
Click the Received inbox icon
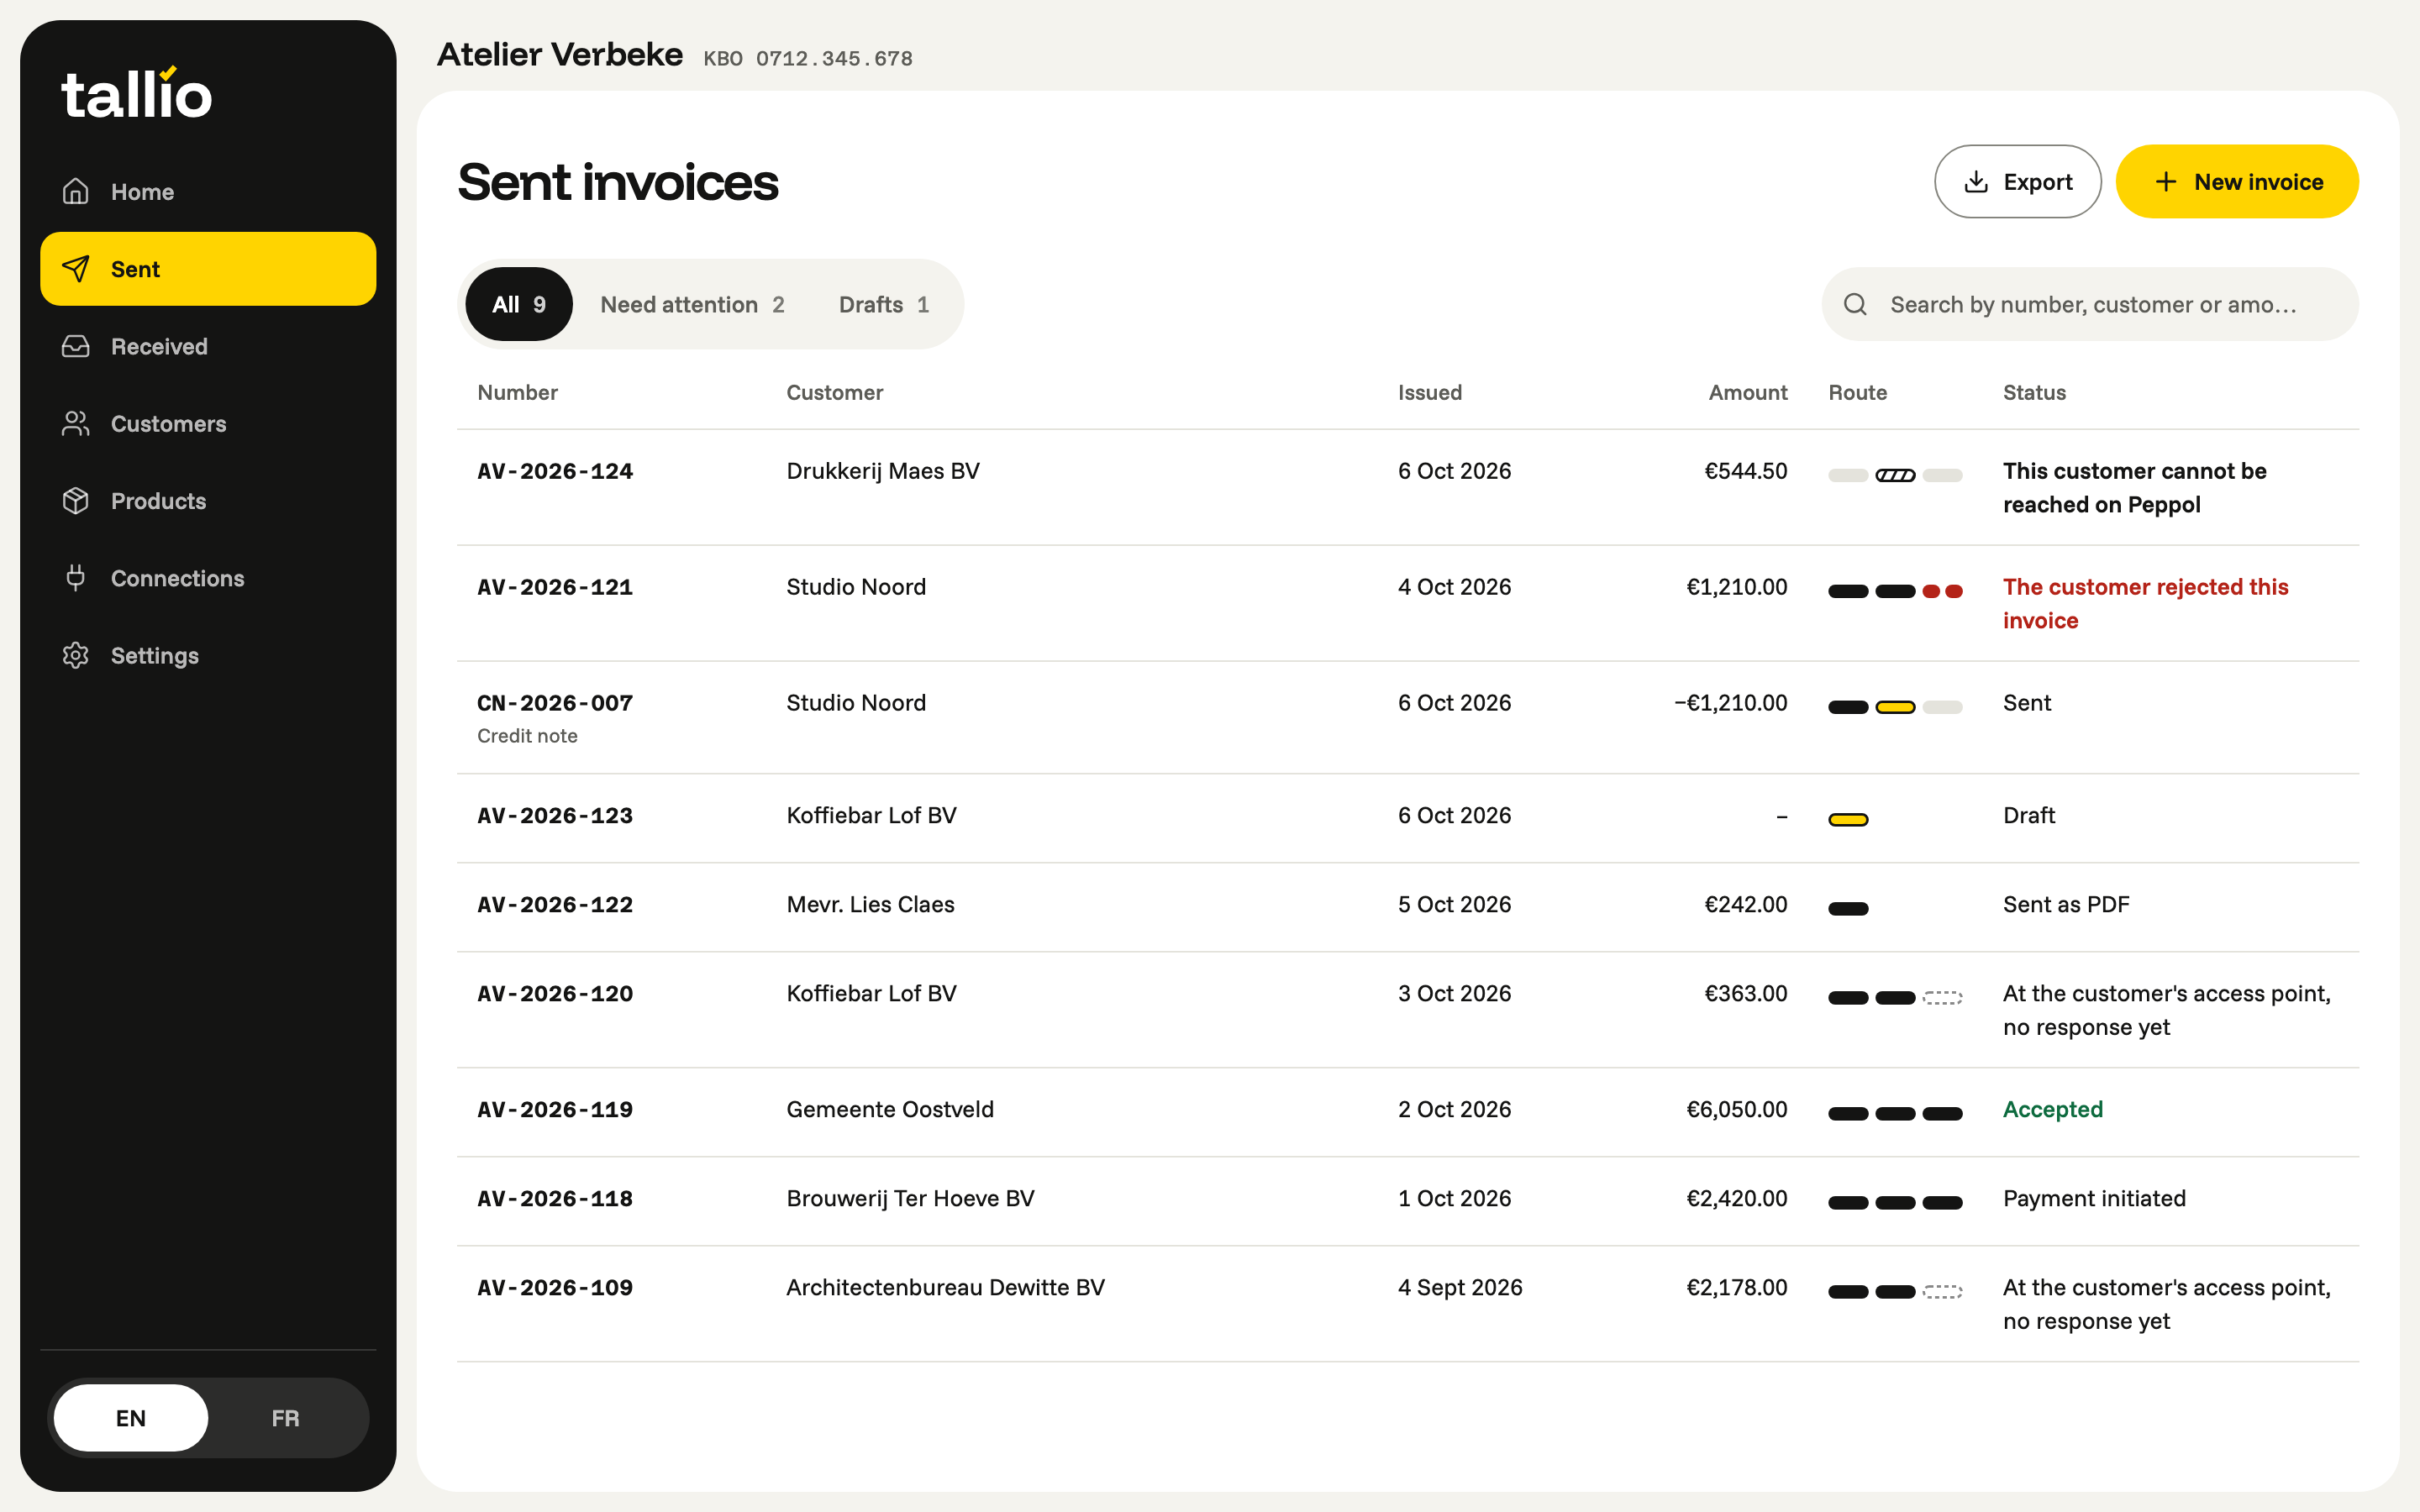point(76,346)
